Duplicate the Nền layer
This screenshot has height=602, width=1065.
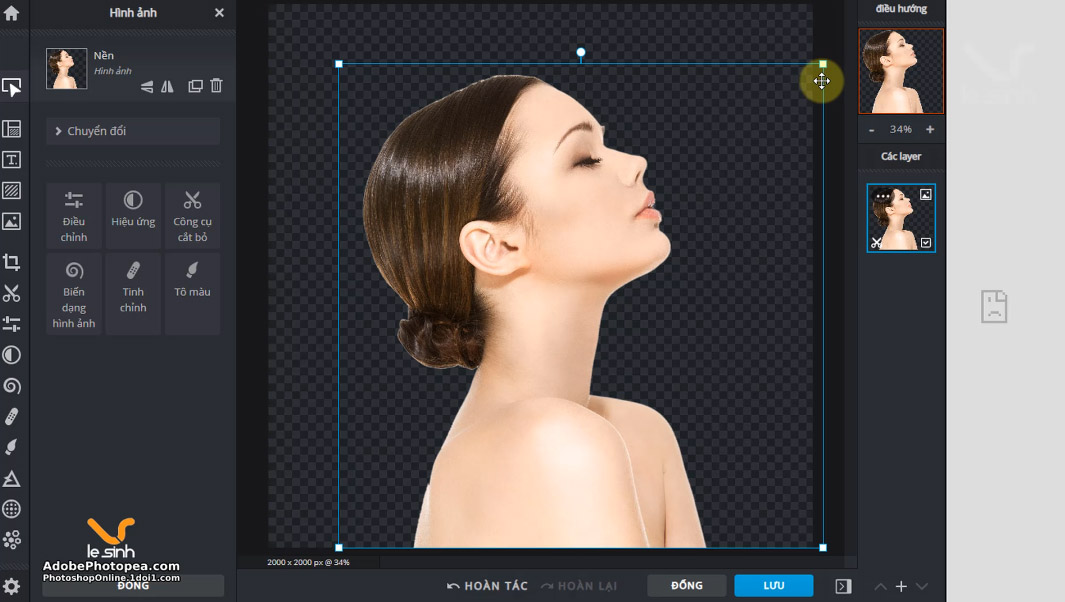[x=195, y=86]
